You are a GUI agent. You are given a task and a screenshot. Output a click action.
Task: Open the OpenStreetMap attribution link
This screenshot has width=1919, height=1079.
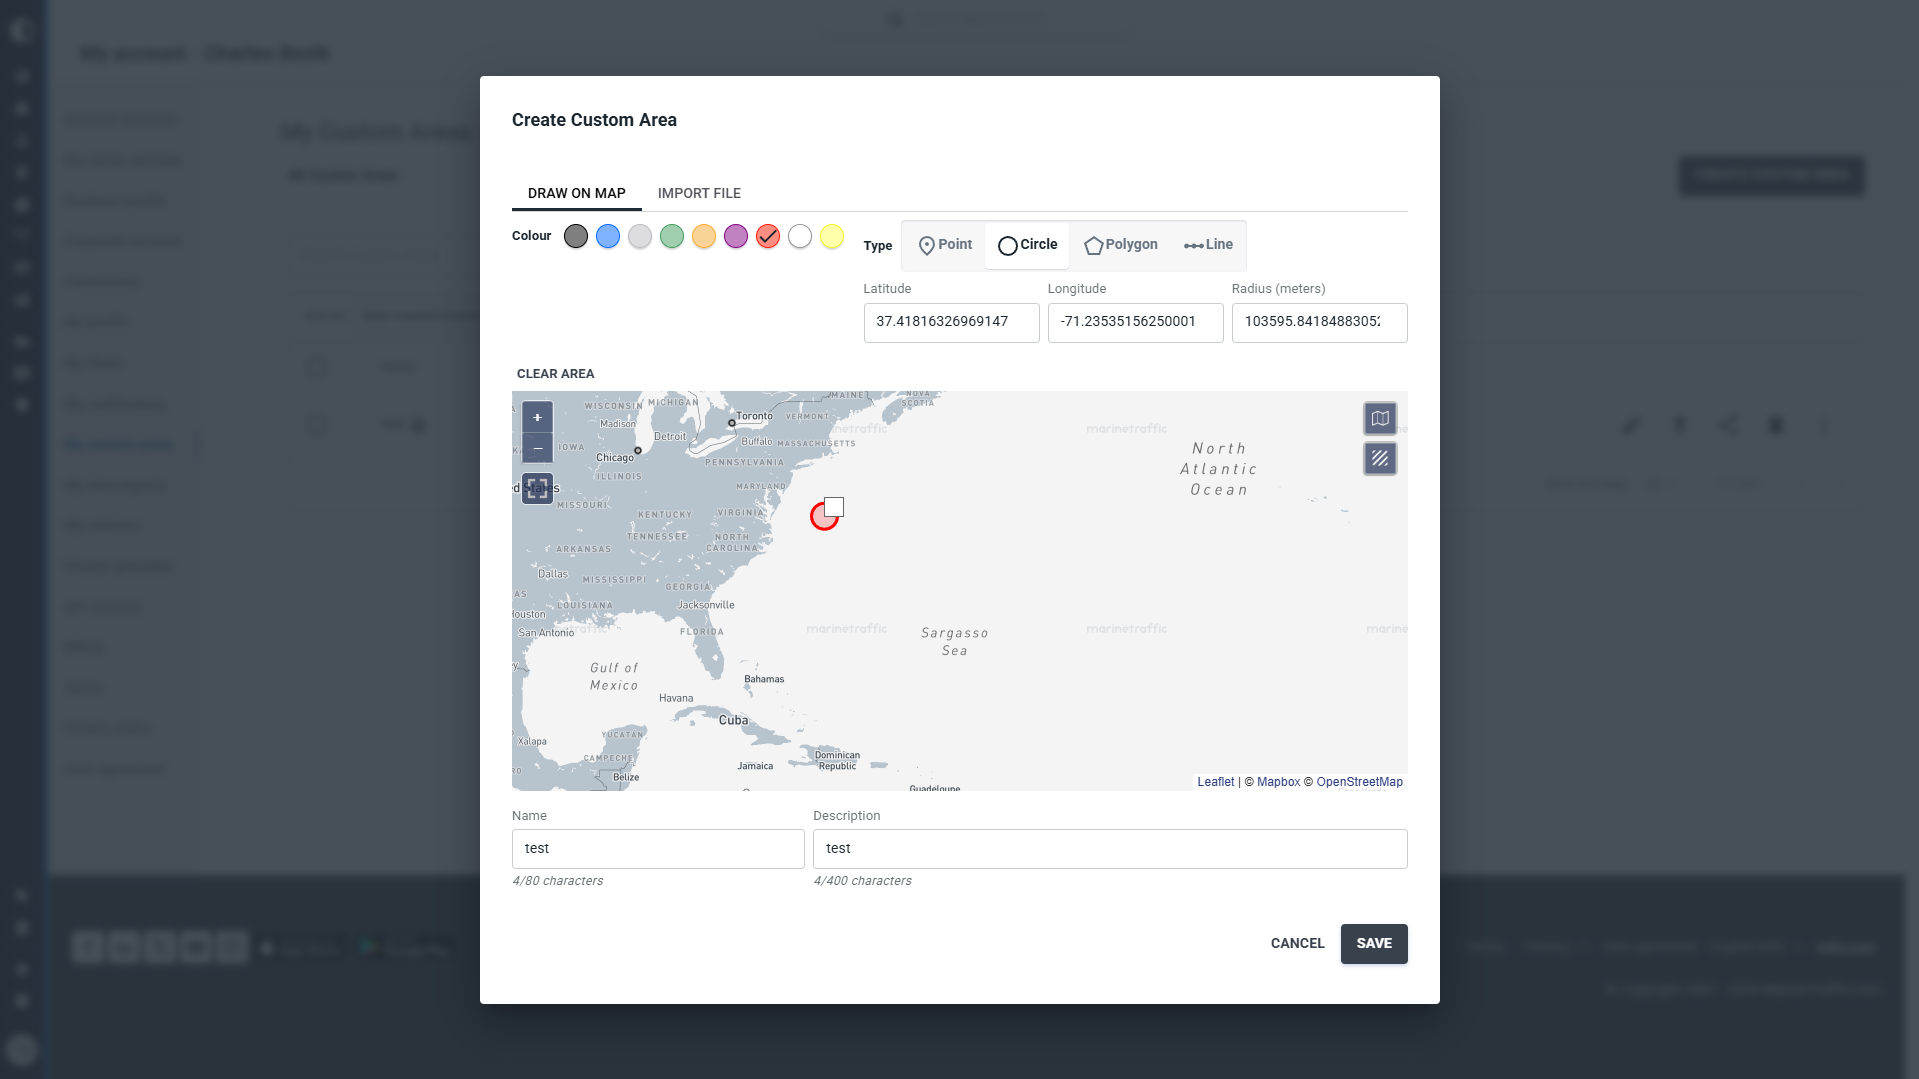[x=1359, y=782]
